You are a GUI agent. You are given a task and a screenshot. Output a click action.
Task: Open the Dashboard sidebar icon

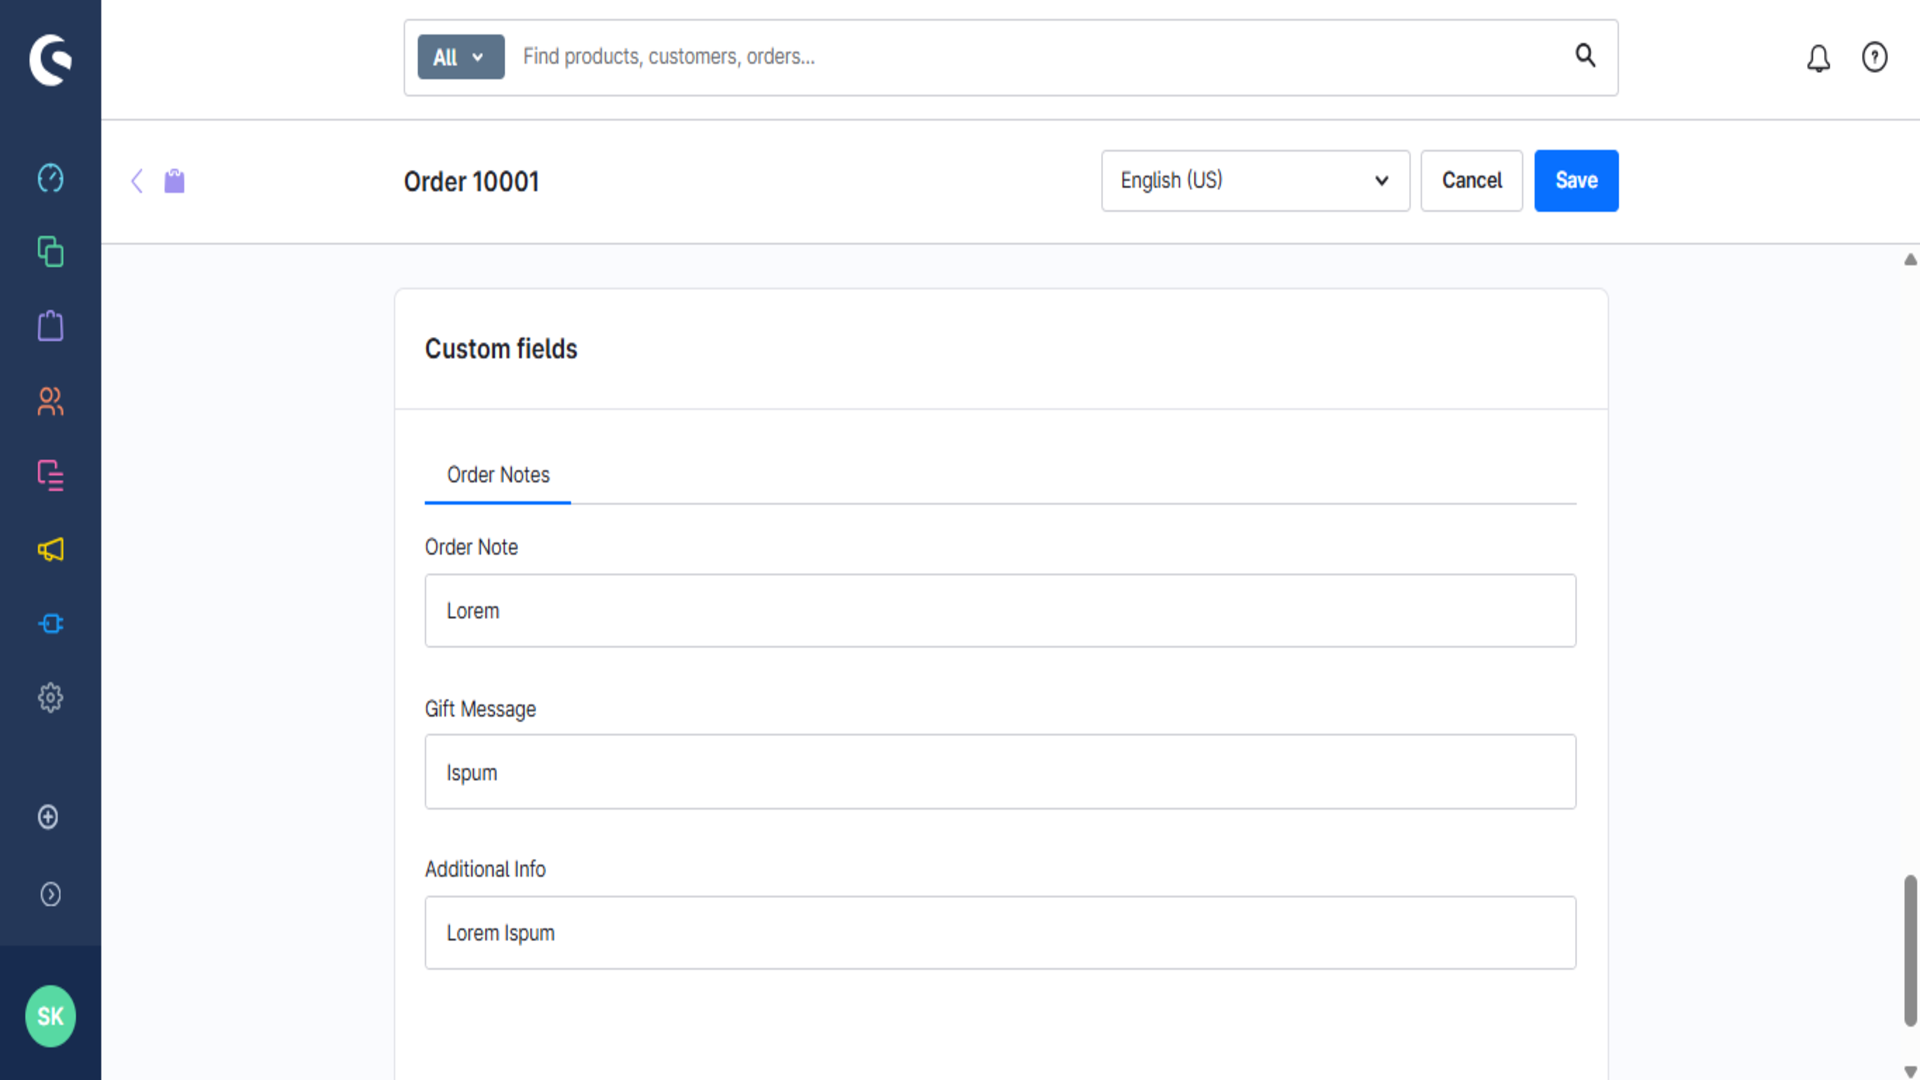click(50, 178)
